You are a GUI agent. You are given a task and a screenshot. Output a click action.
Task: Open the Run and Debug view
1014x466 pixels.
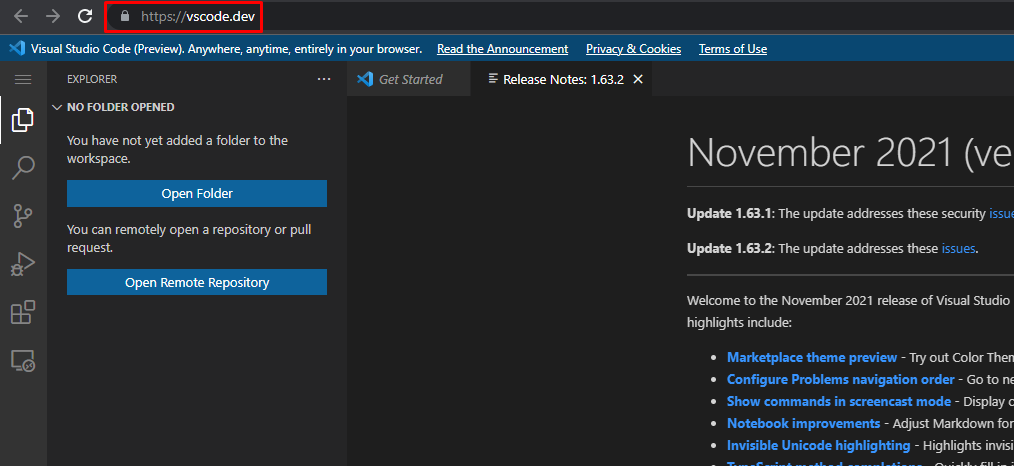pyautogui.click(x=22, y=264)
